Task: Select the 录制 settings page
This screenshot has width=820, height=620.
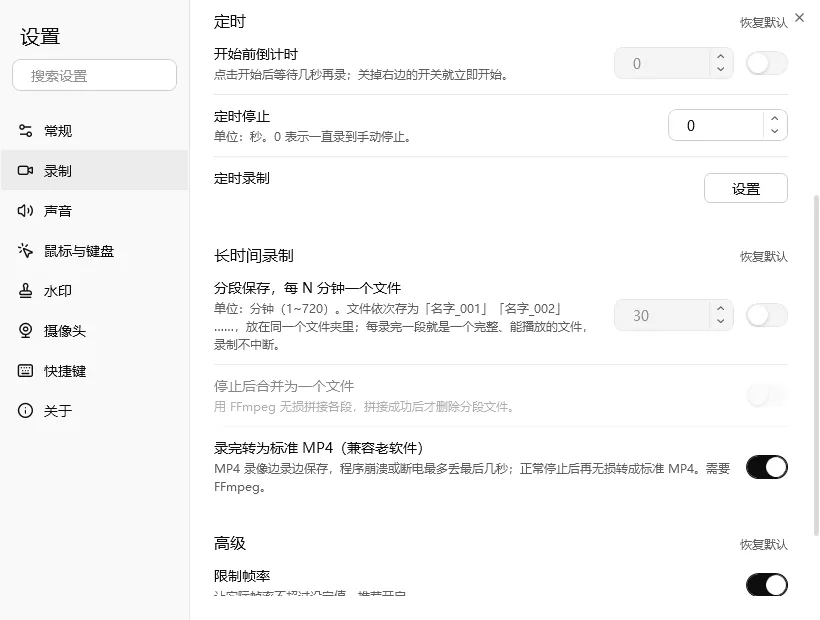Action: [94, 170]
